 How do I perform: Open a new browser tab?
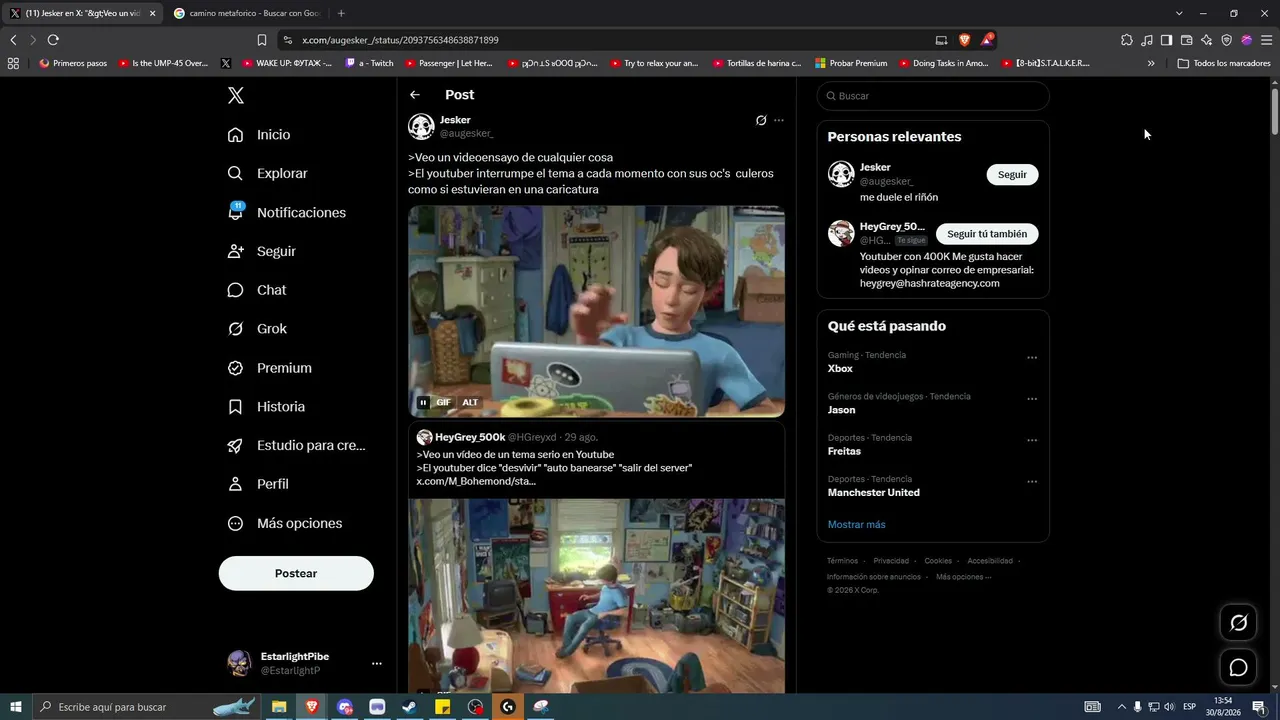pos(341,13)
